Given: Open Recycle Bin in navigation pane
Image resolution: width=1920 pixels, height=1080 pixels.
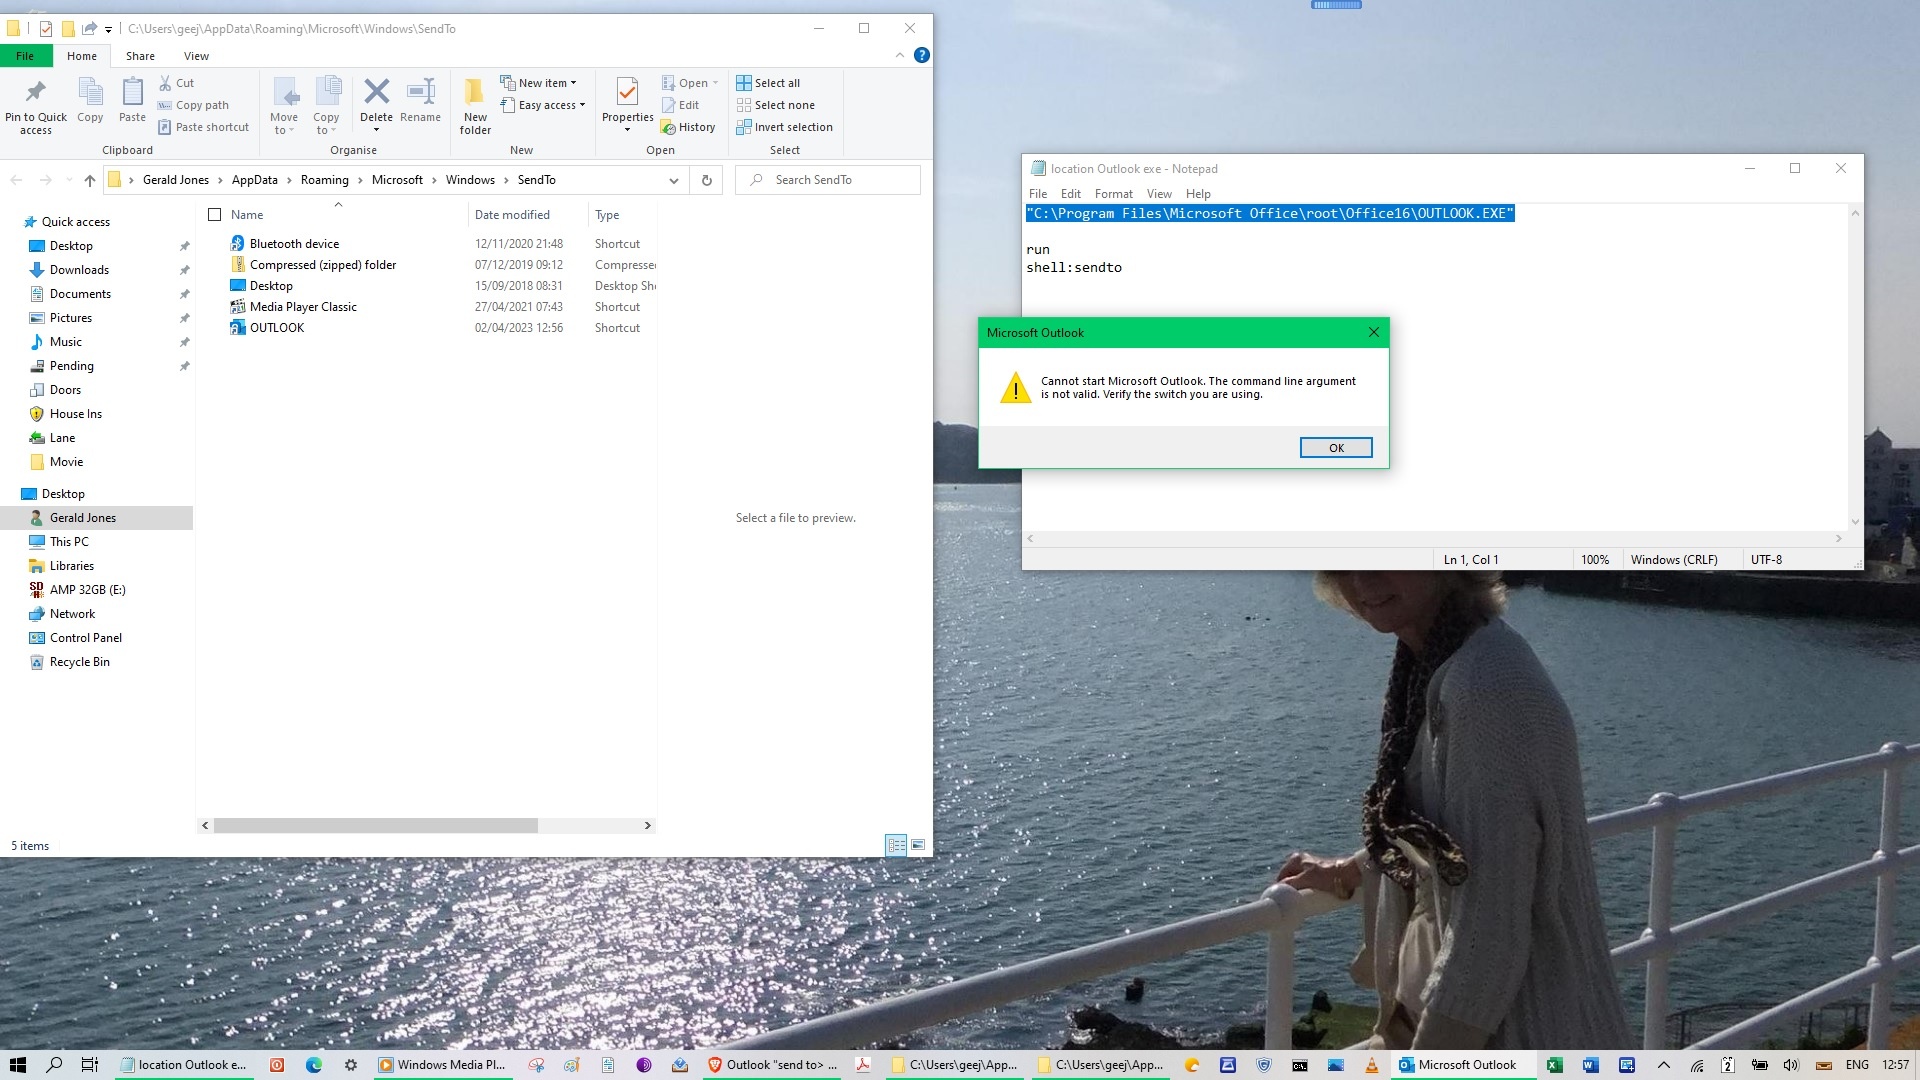Looking at the screenshot, I should click(x=79, y=662).
